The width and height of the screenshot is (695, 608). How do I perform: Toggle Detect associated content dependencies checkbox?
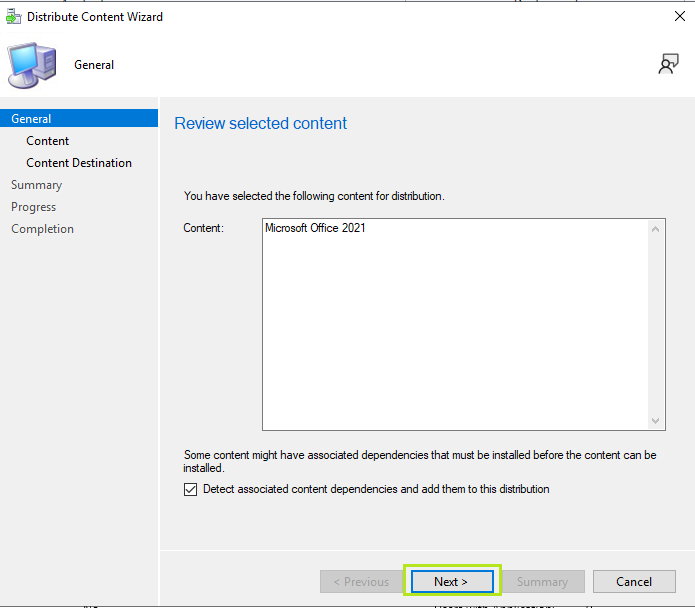(x=191, y=489)
